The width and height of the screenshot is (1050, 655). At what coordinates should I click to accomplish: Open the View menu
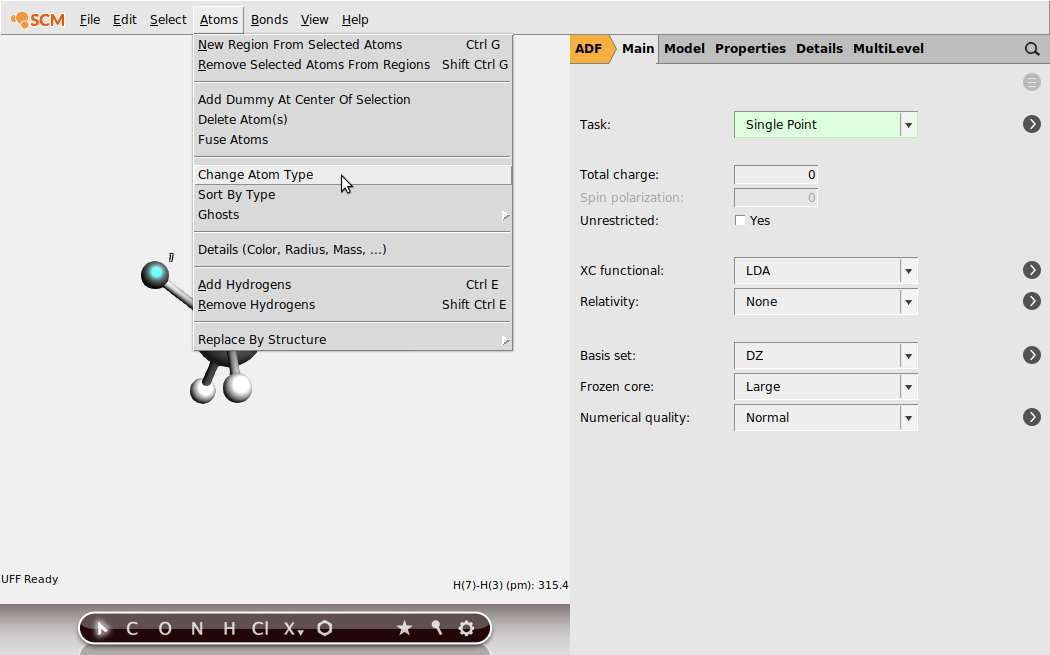[314, 20]
